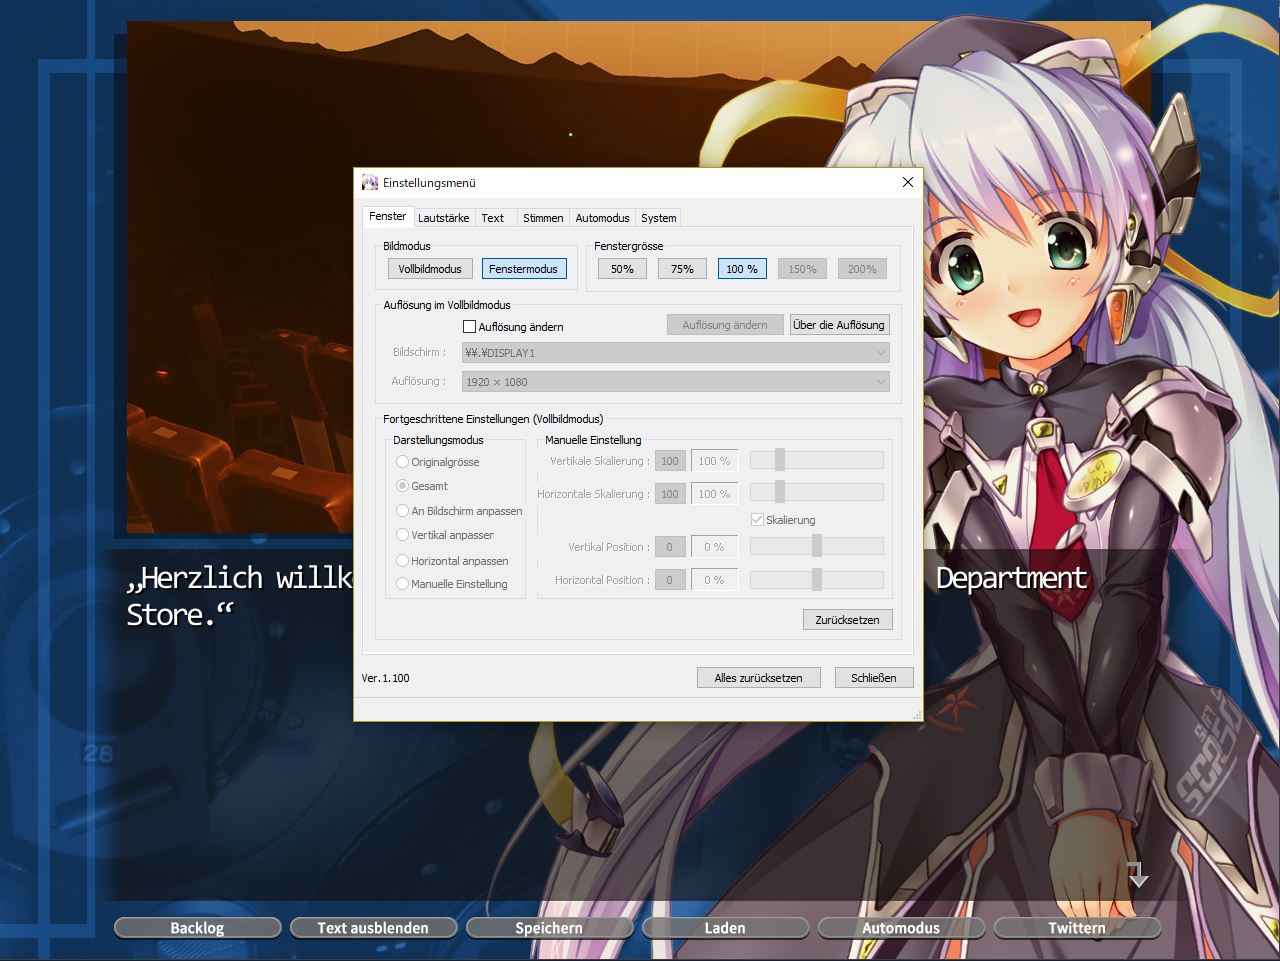Screen dimensions: 1280x961
Task: Toggle Automodus in game bar
Action: [901, 928]
